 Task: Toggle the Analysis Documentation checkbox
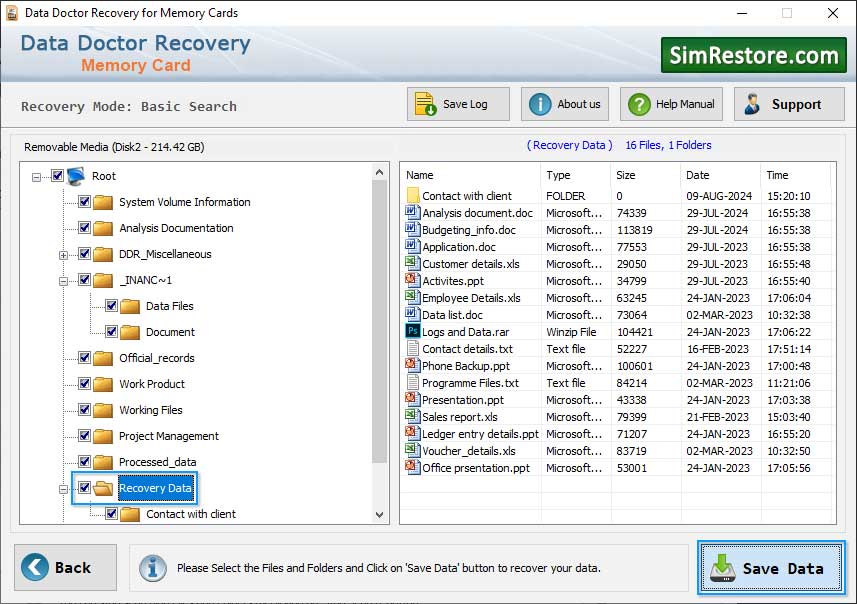[84, 227]
